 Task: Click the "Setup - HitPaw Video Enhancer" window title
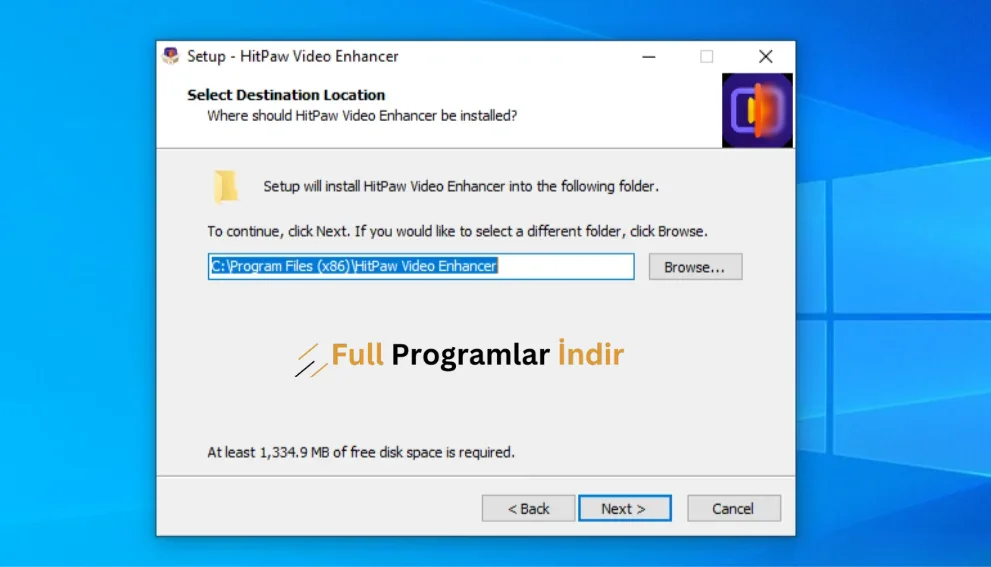(293, 56)
